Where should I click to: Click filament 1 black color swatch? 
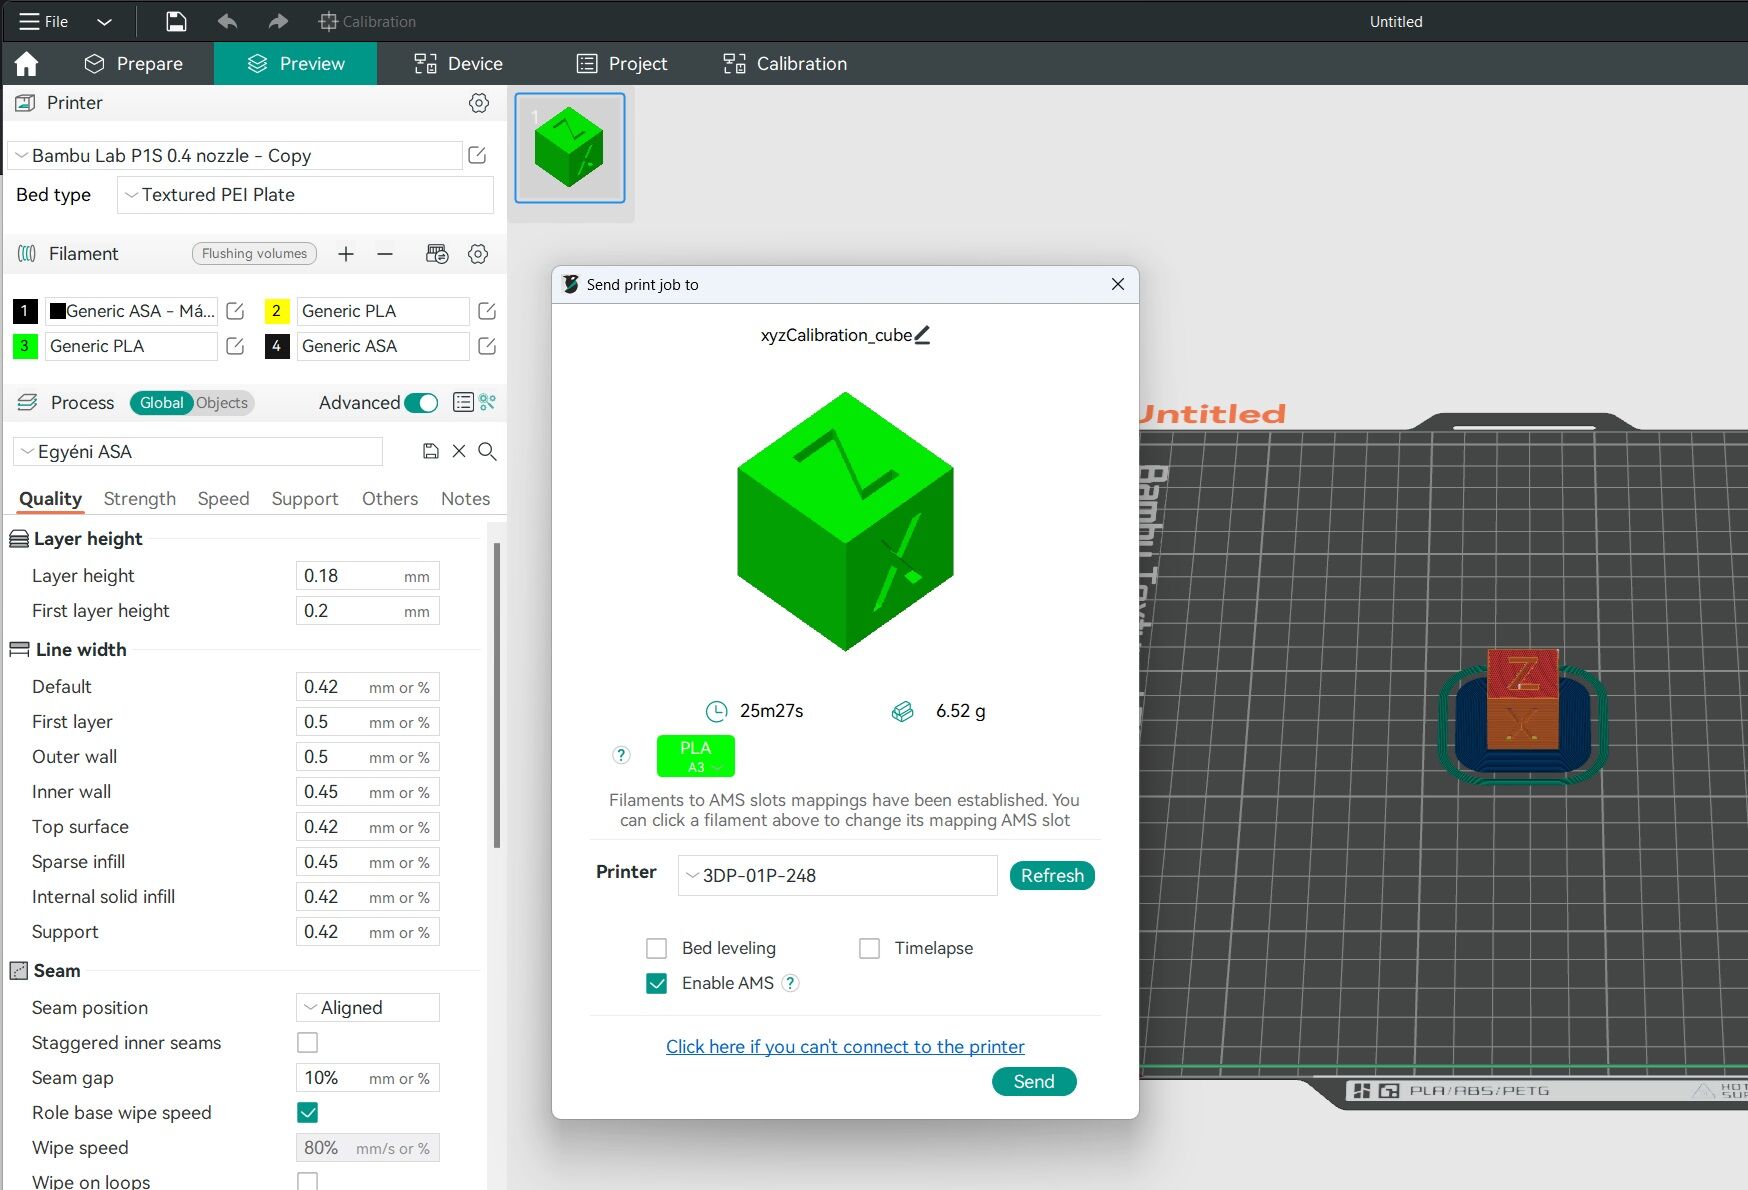point(25,311)
